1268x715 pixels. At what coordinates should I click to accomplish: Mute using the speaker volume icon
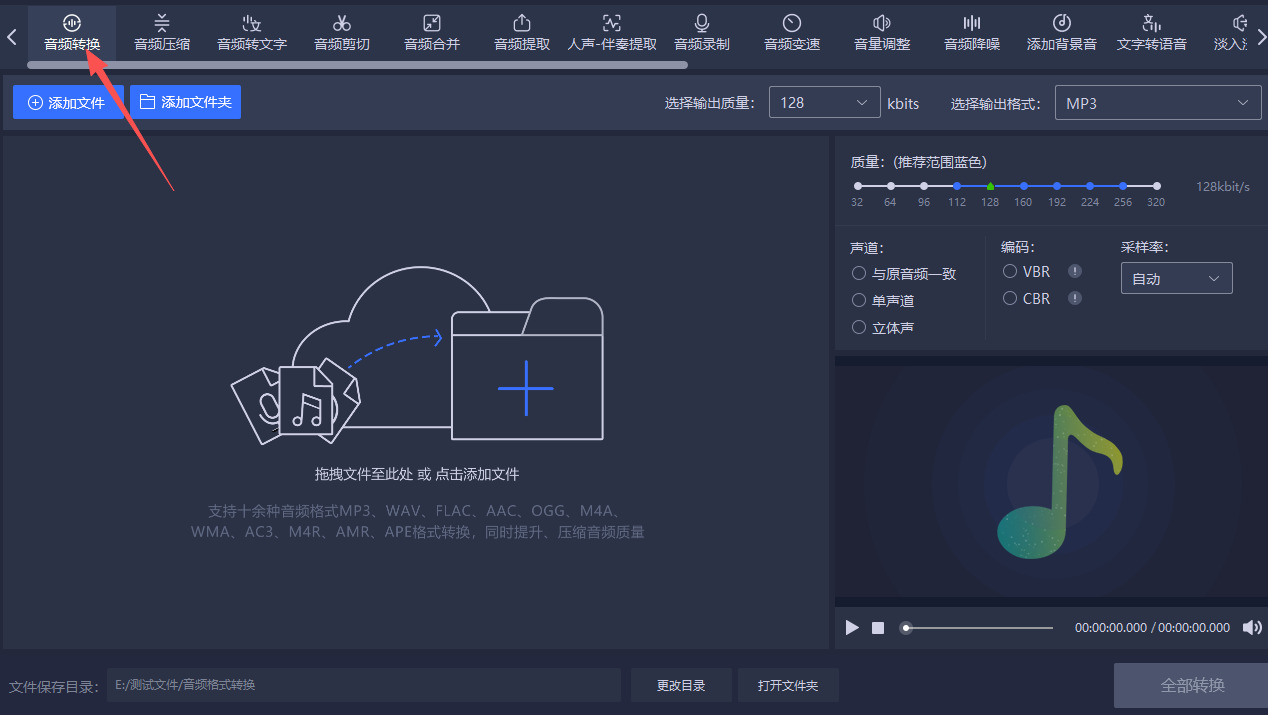click(1251, 627)
